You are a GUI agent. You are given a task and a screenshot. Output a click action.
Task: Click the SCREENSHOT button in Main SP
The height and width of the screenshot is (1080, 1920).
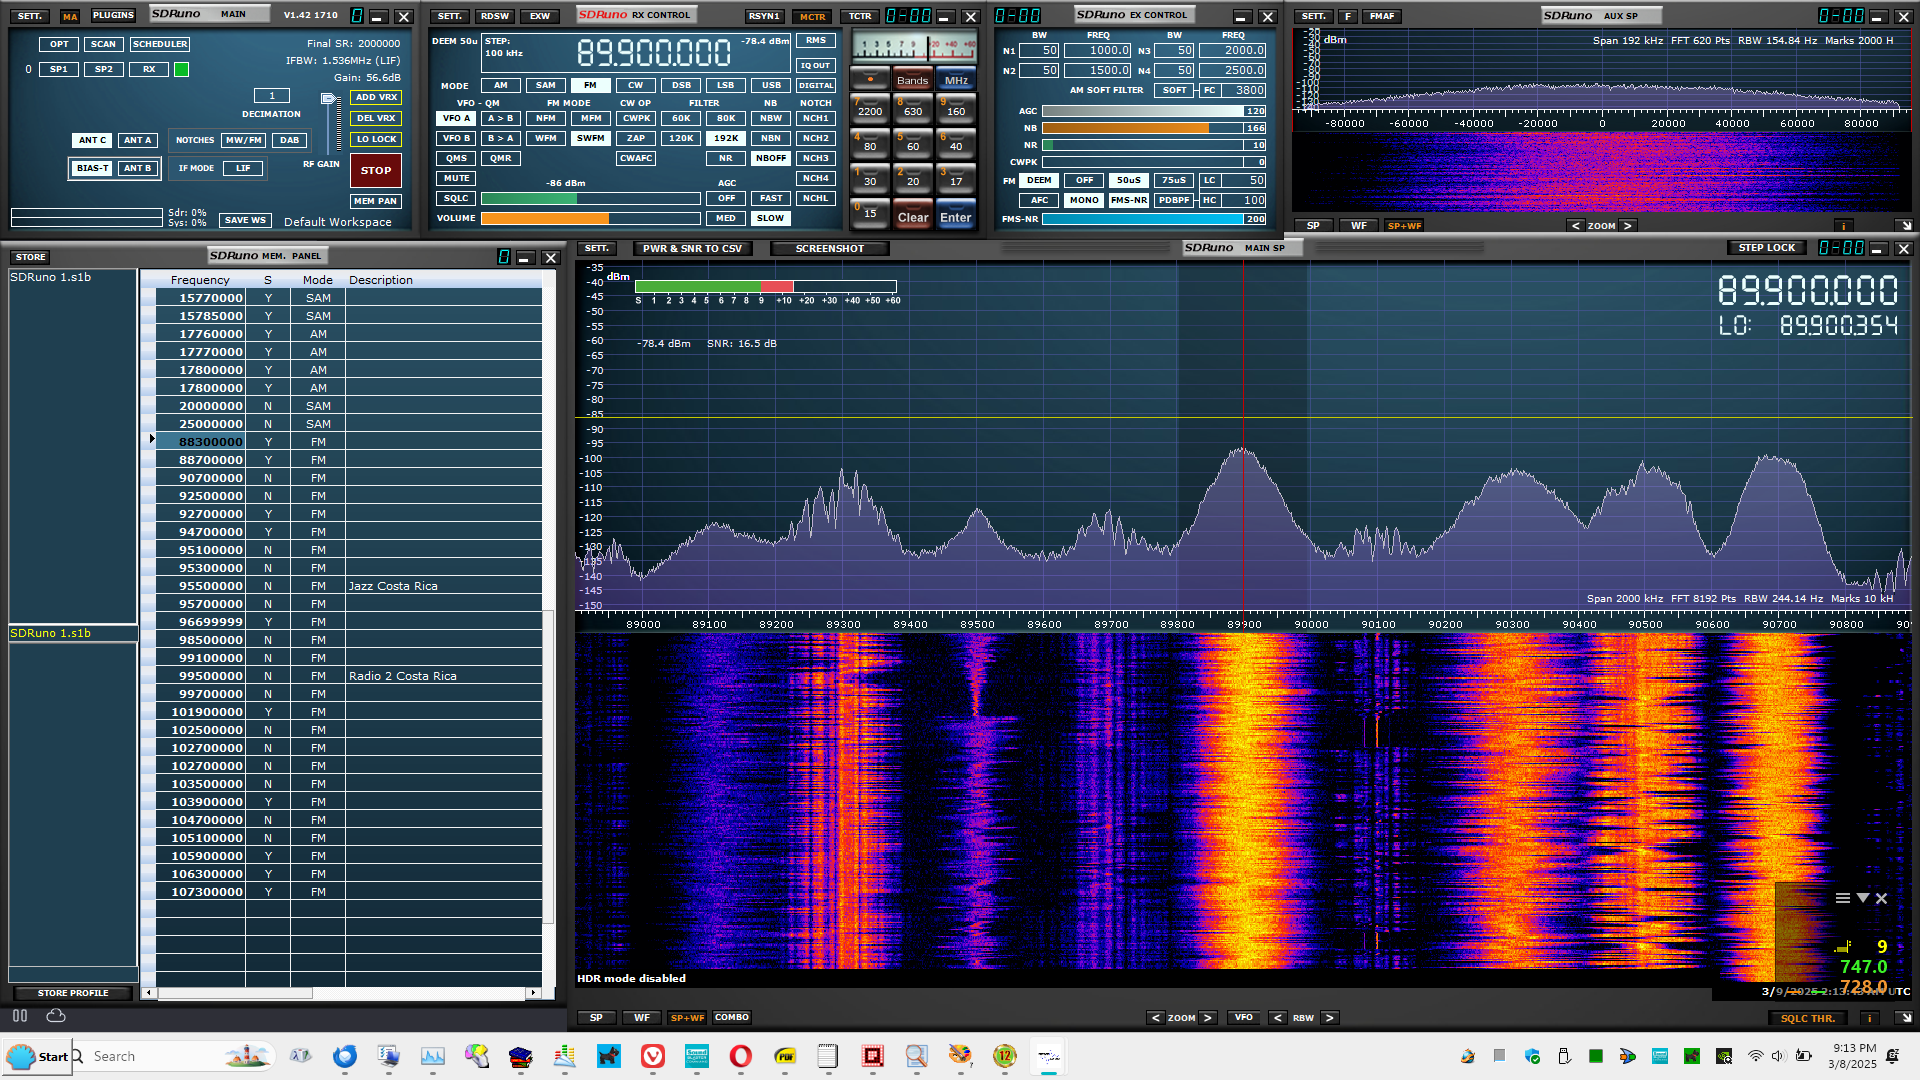pos(829,248)
